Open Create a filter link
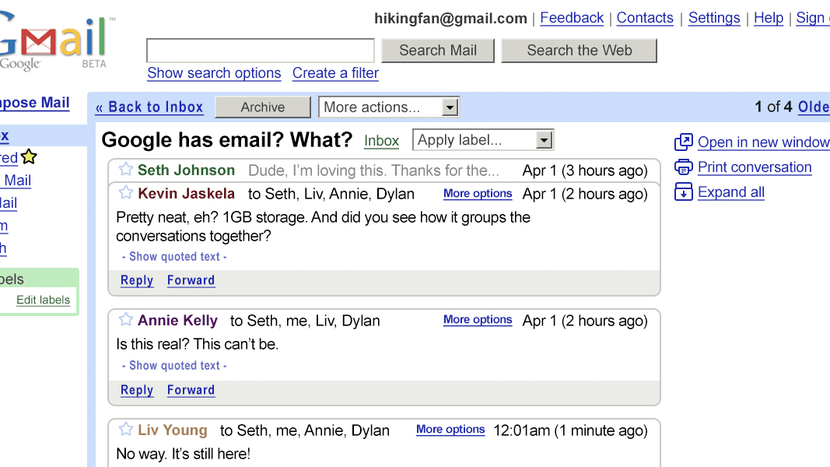830x467 pixels. coord(336,73)
